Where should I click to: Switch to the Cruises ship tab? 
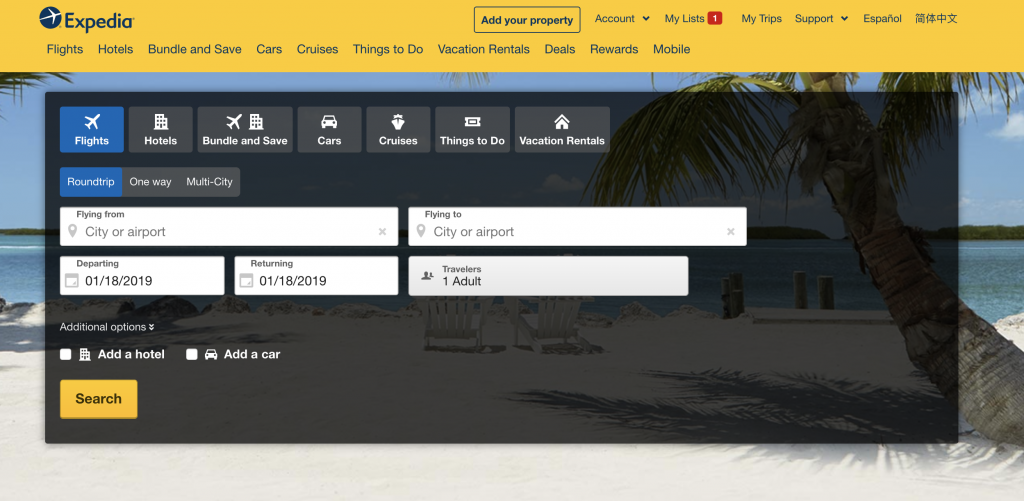tap(398, 129)
